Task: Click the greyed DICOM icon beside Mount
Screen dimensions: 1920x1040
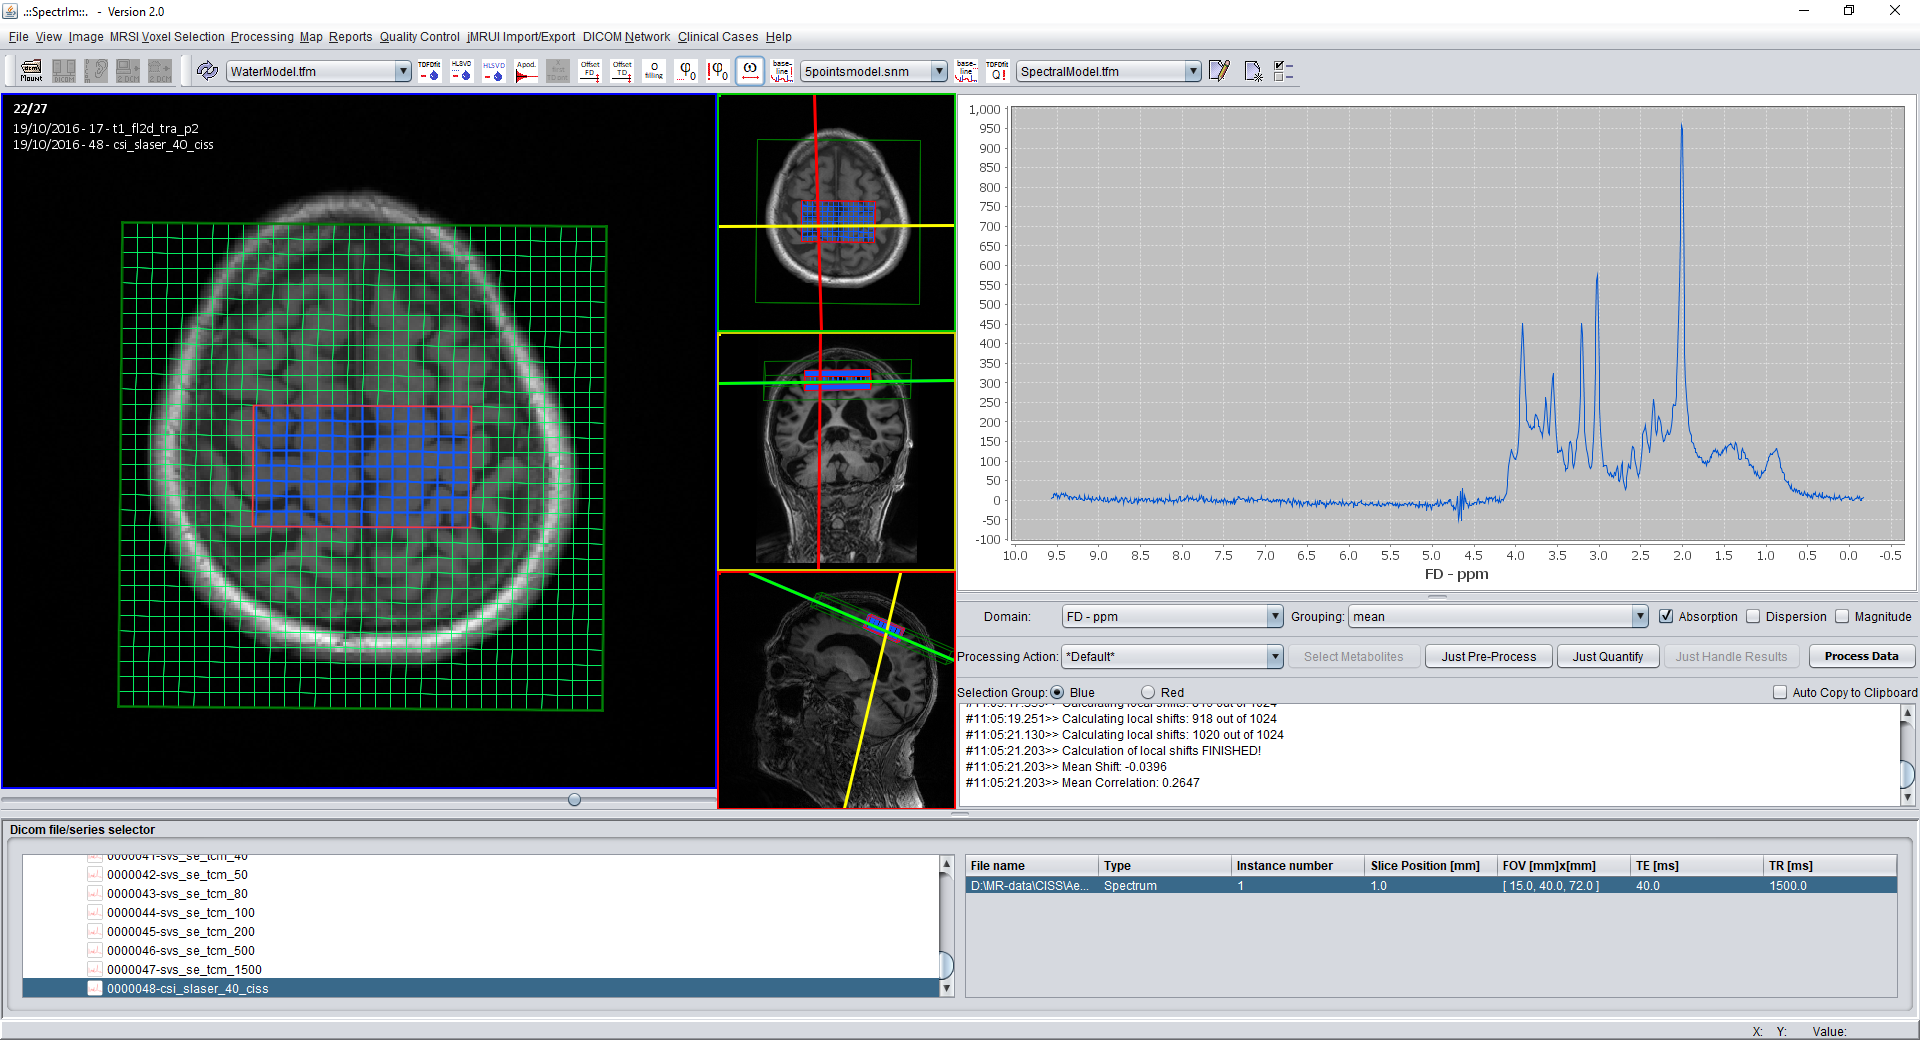Action: tap(64, 71)
